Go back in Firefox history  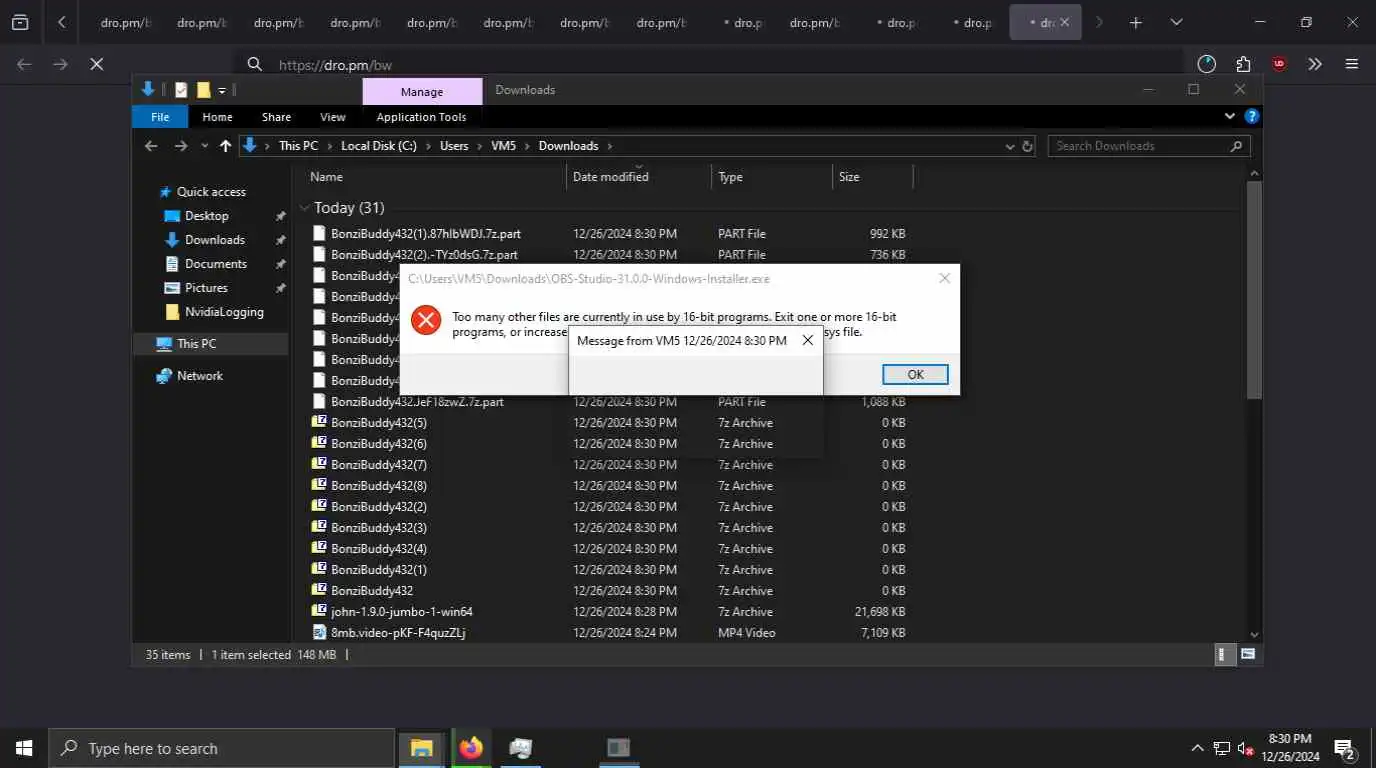[25, 64]
